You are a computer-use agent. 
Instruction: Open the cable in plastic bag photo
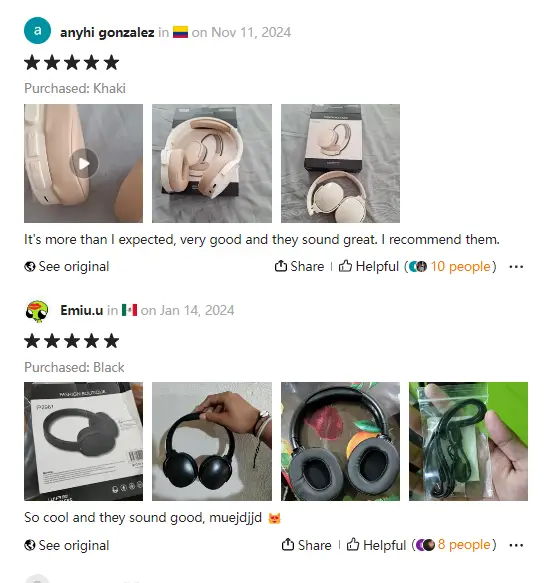click(469, 441)
